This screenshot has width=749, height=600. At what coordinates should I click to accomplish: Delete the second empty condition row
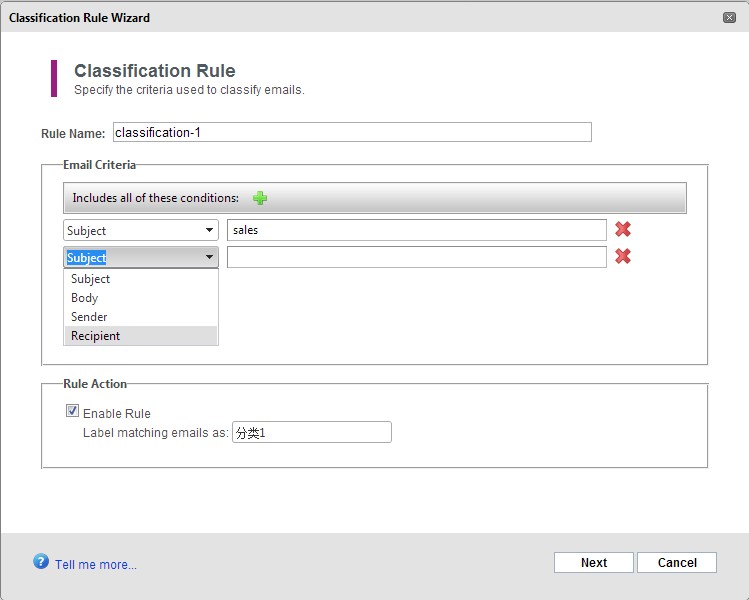pyautogui.click(x=623, y=257)
